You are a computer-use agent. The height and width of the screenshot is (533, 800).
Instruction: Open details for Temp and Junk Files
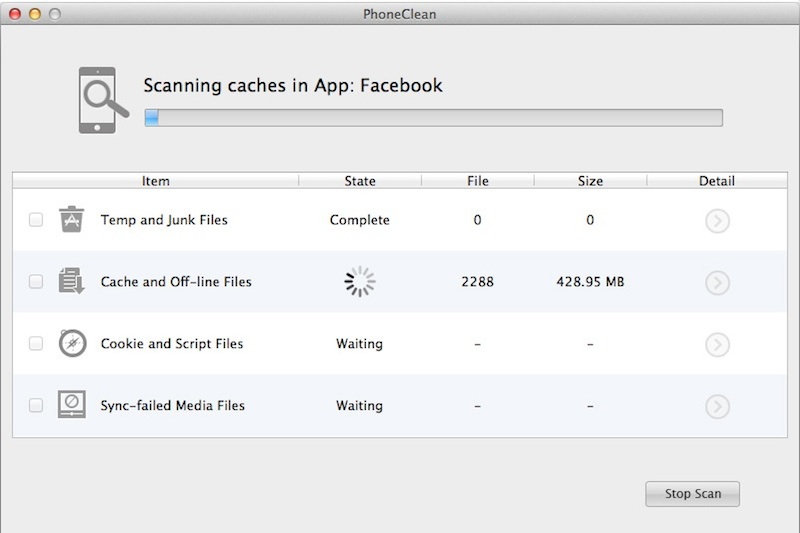coord(717,221)
